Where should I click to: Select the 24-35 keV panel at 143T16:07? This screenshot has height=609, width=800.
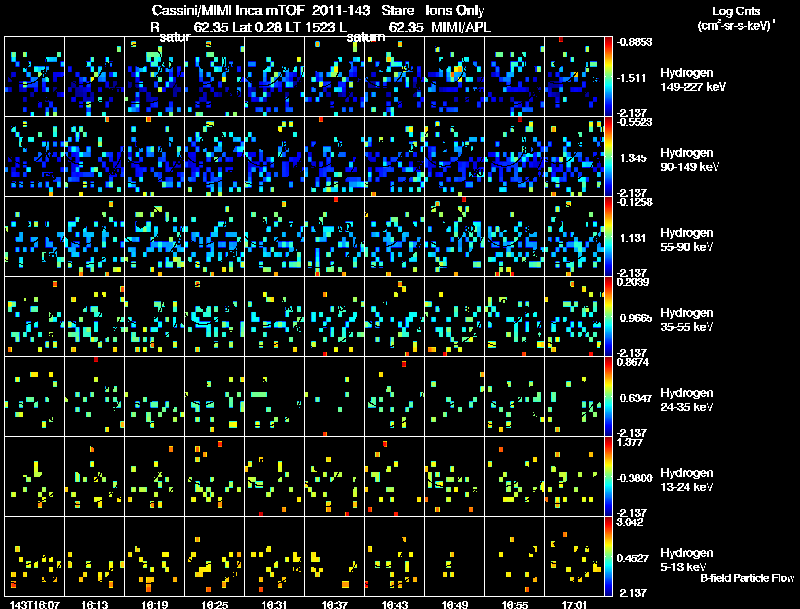[x=35, y=396]
